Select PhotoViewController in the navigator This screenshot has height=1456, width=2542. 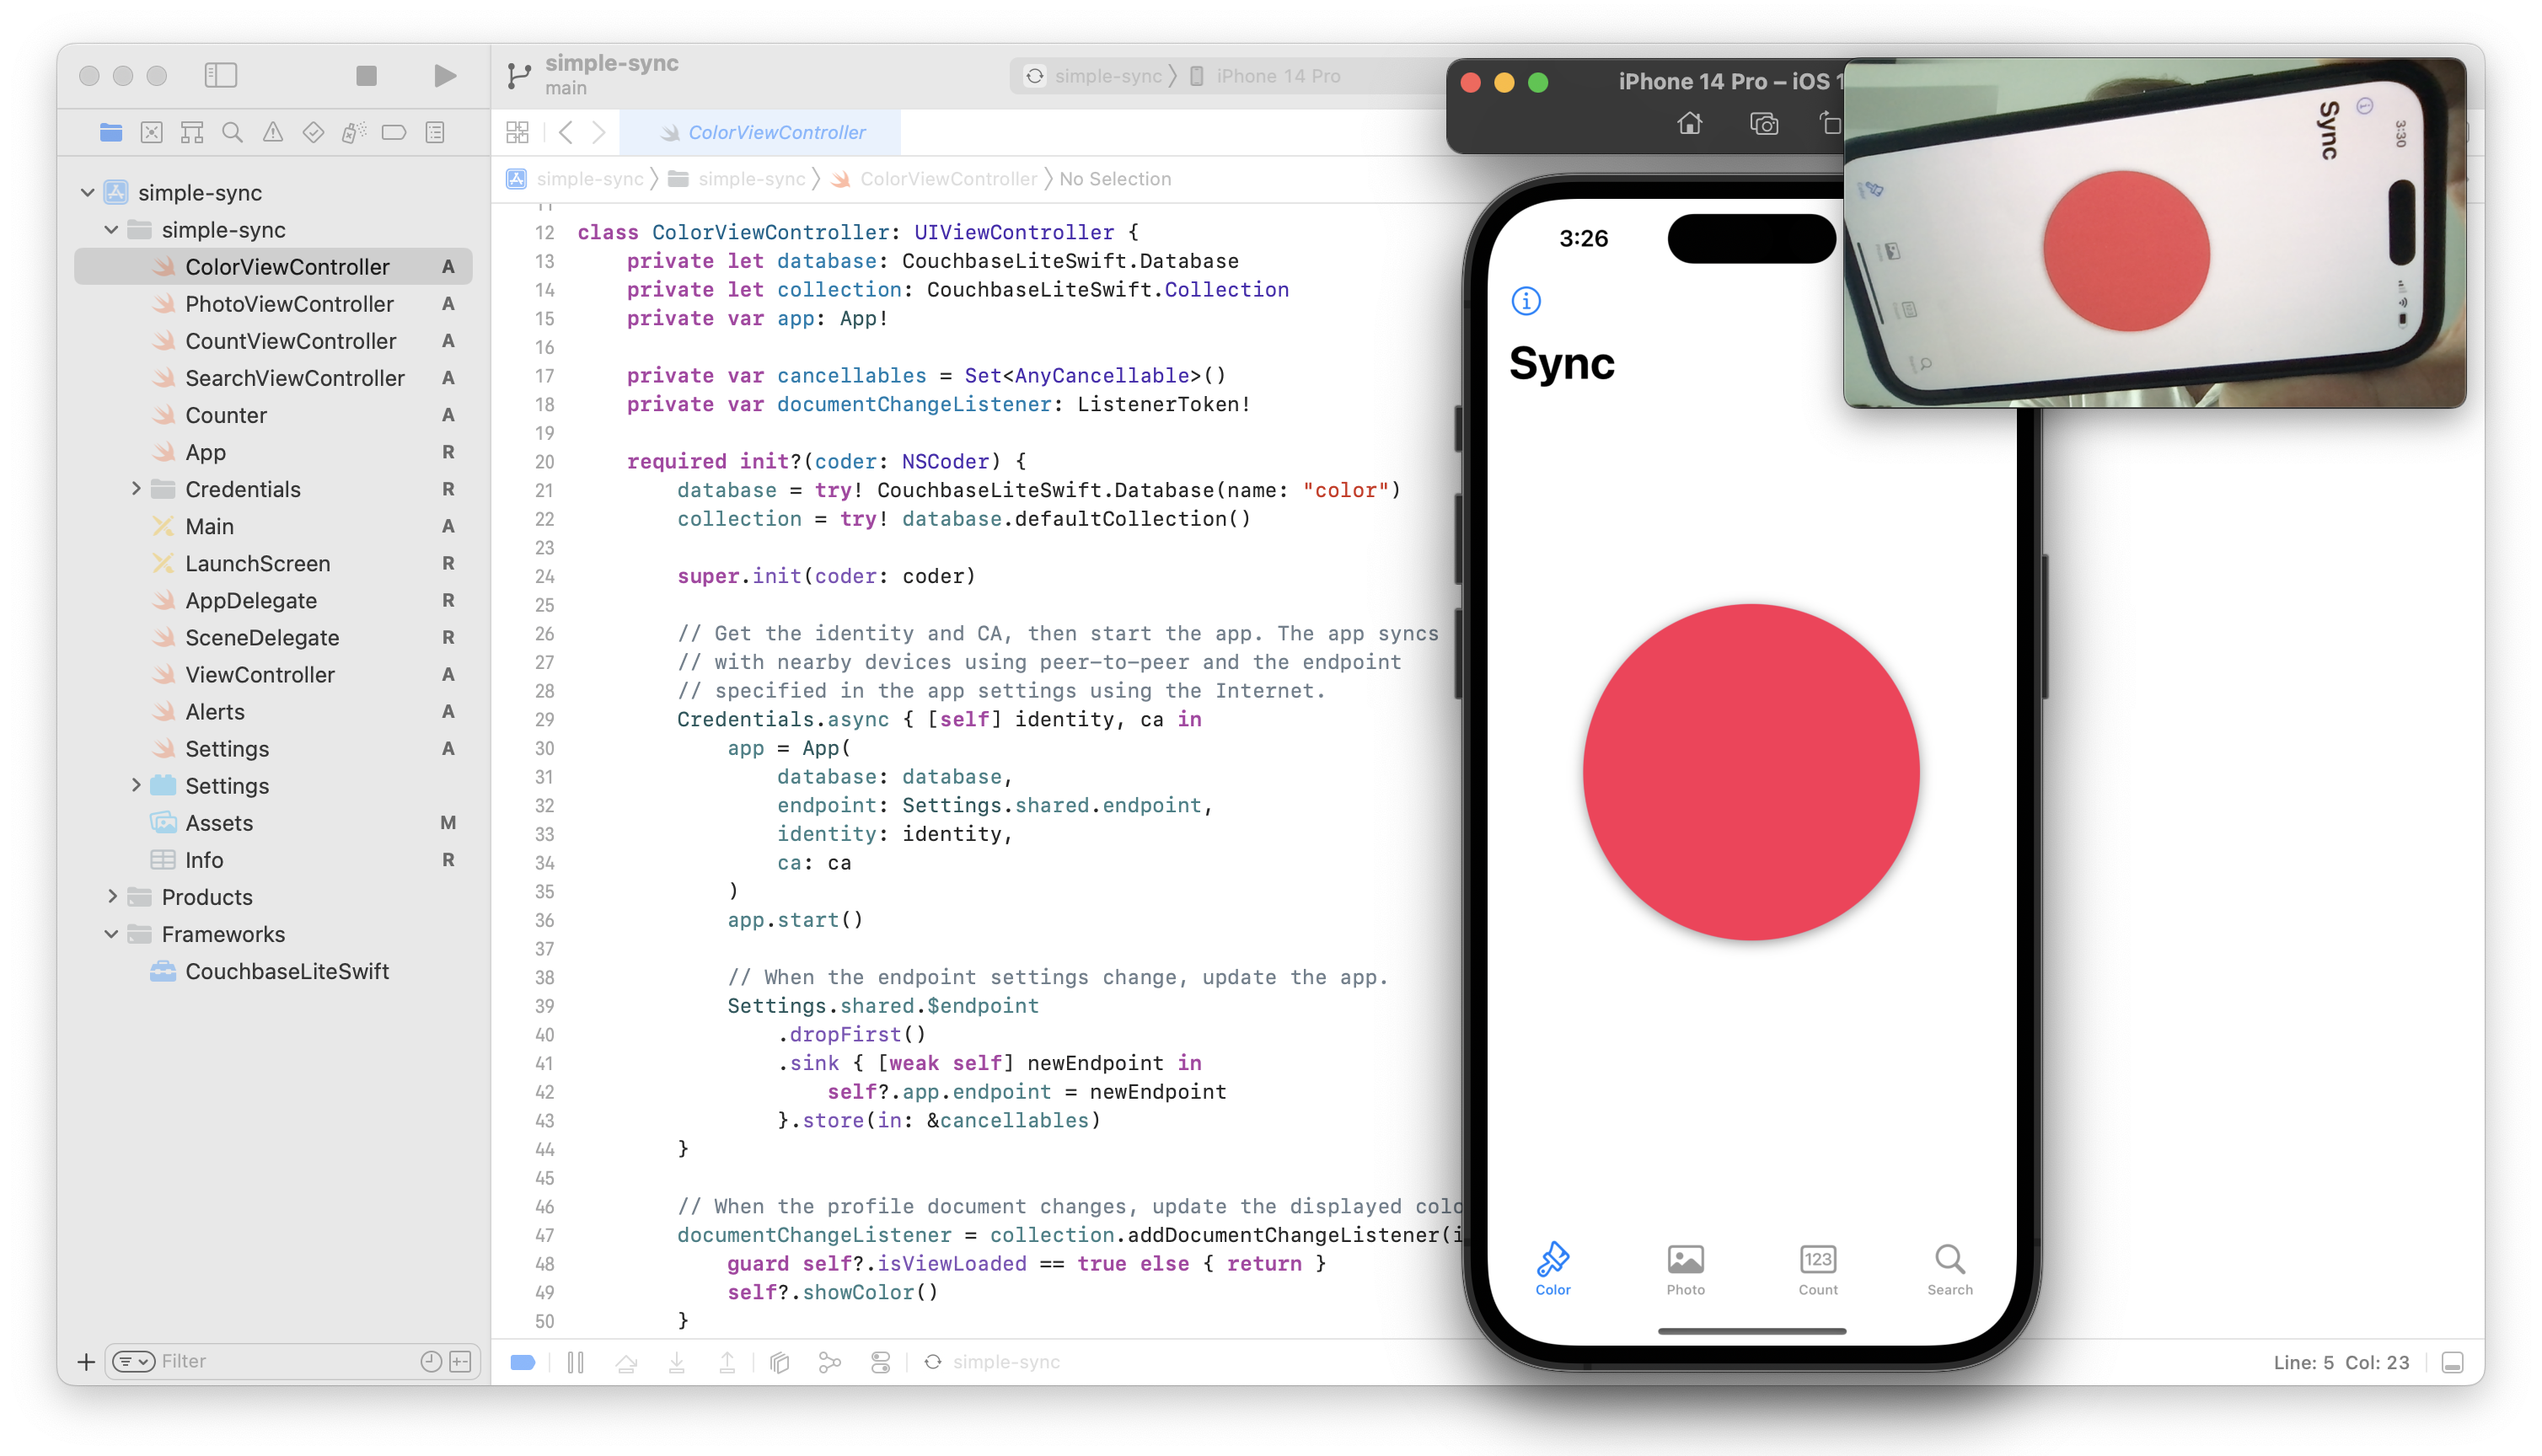[x=289, y=304]
